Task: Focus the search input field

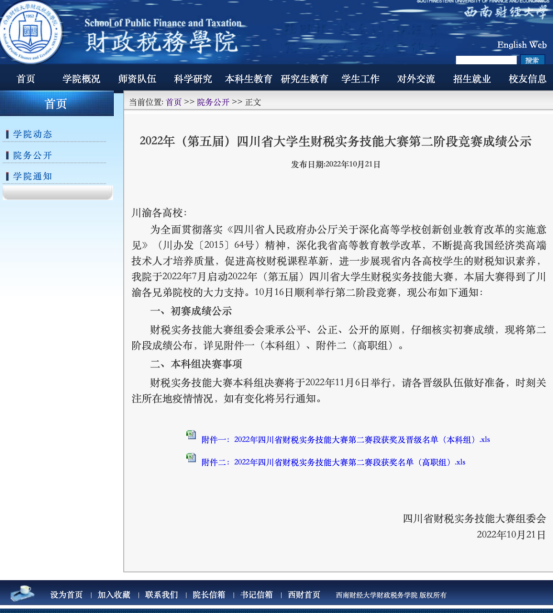Action: (486, 60)
